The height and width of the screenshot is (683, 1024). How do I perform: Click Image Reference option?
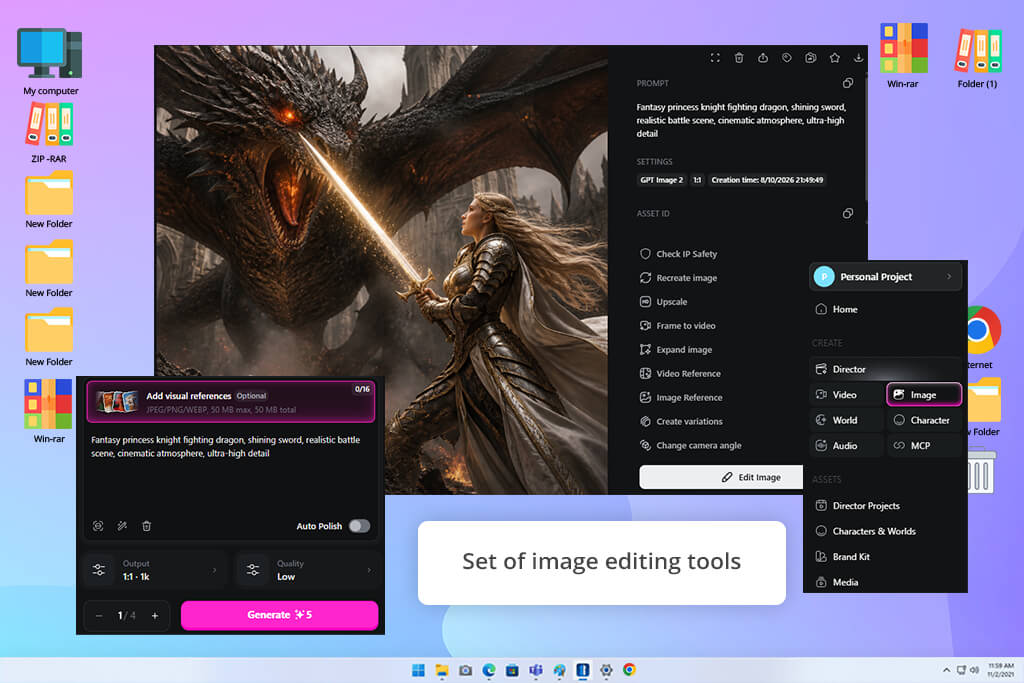680,398
